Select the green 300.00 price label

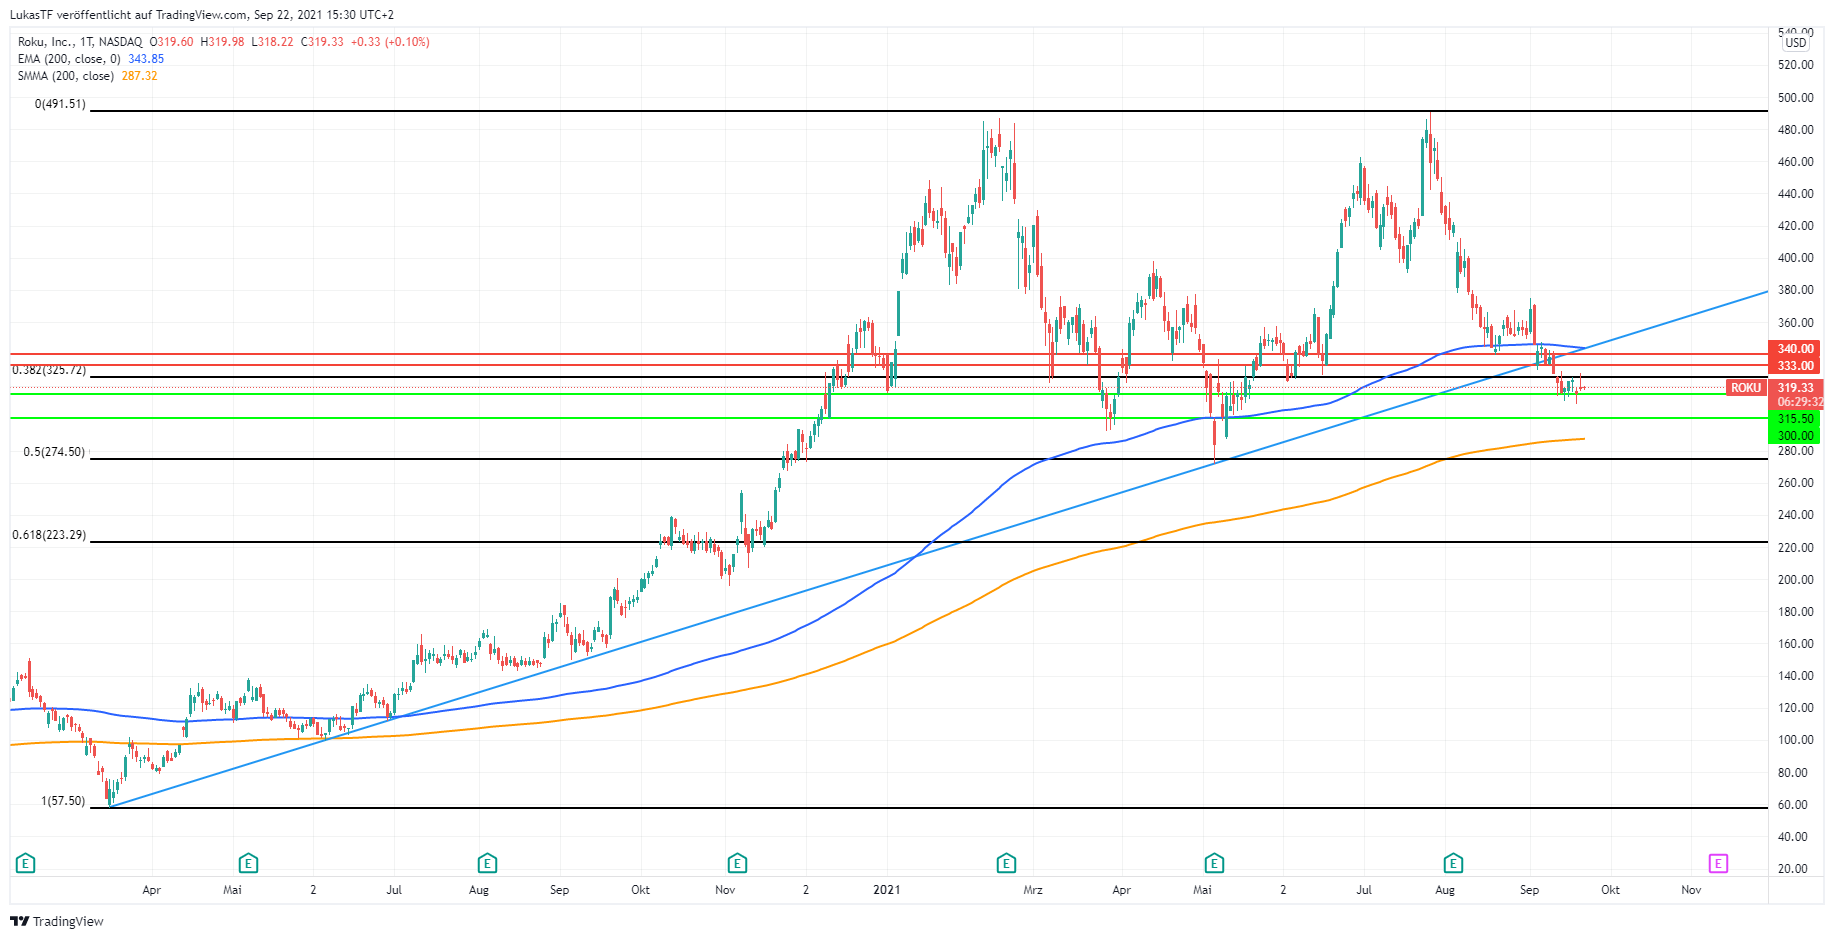pos(1795,436)
